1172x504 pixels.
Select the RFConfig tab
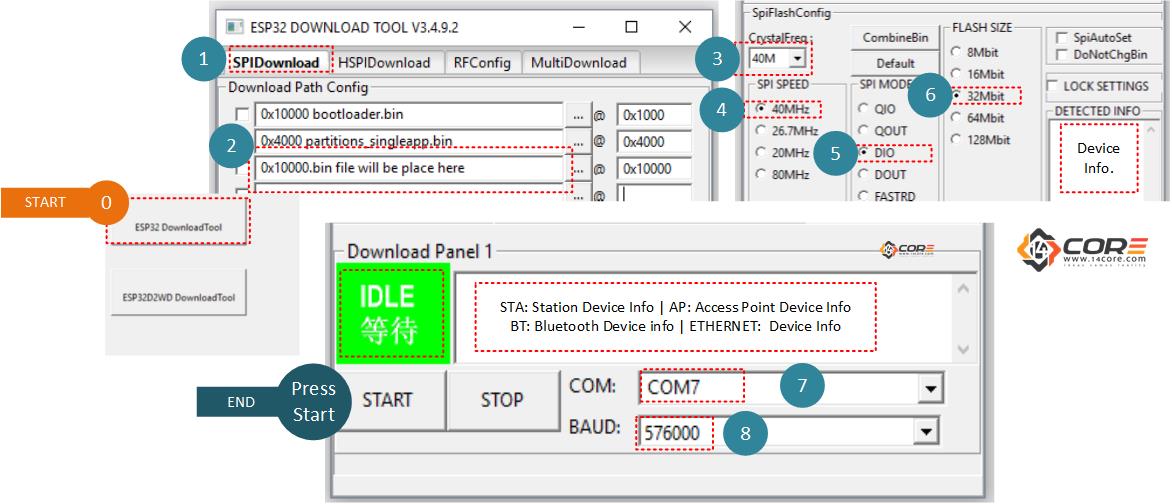[482, 62]
